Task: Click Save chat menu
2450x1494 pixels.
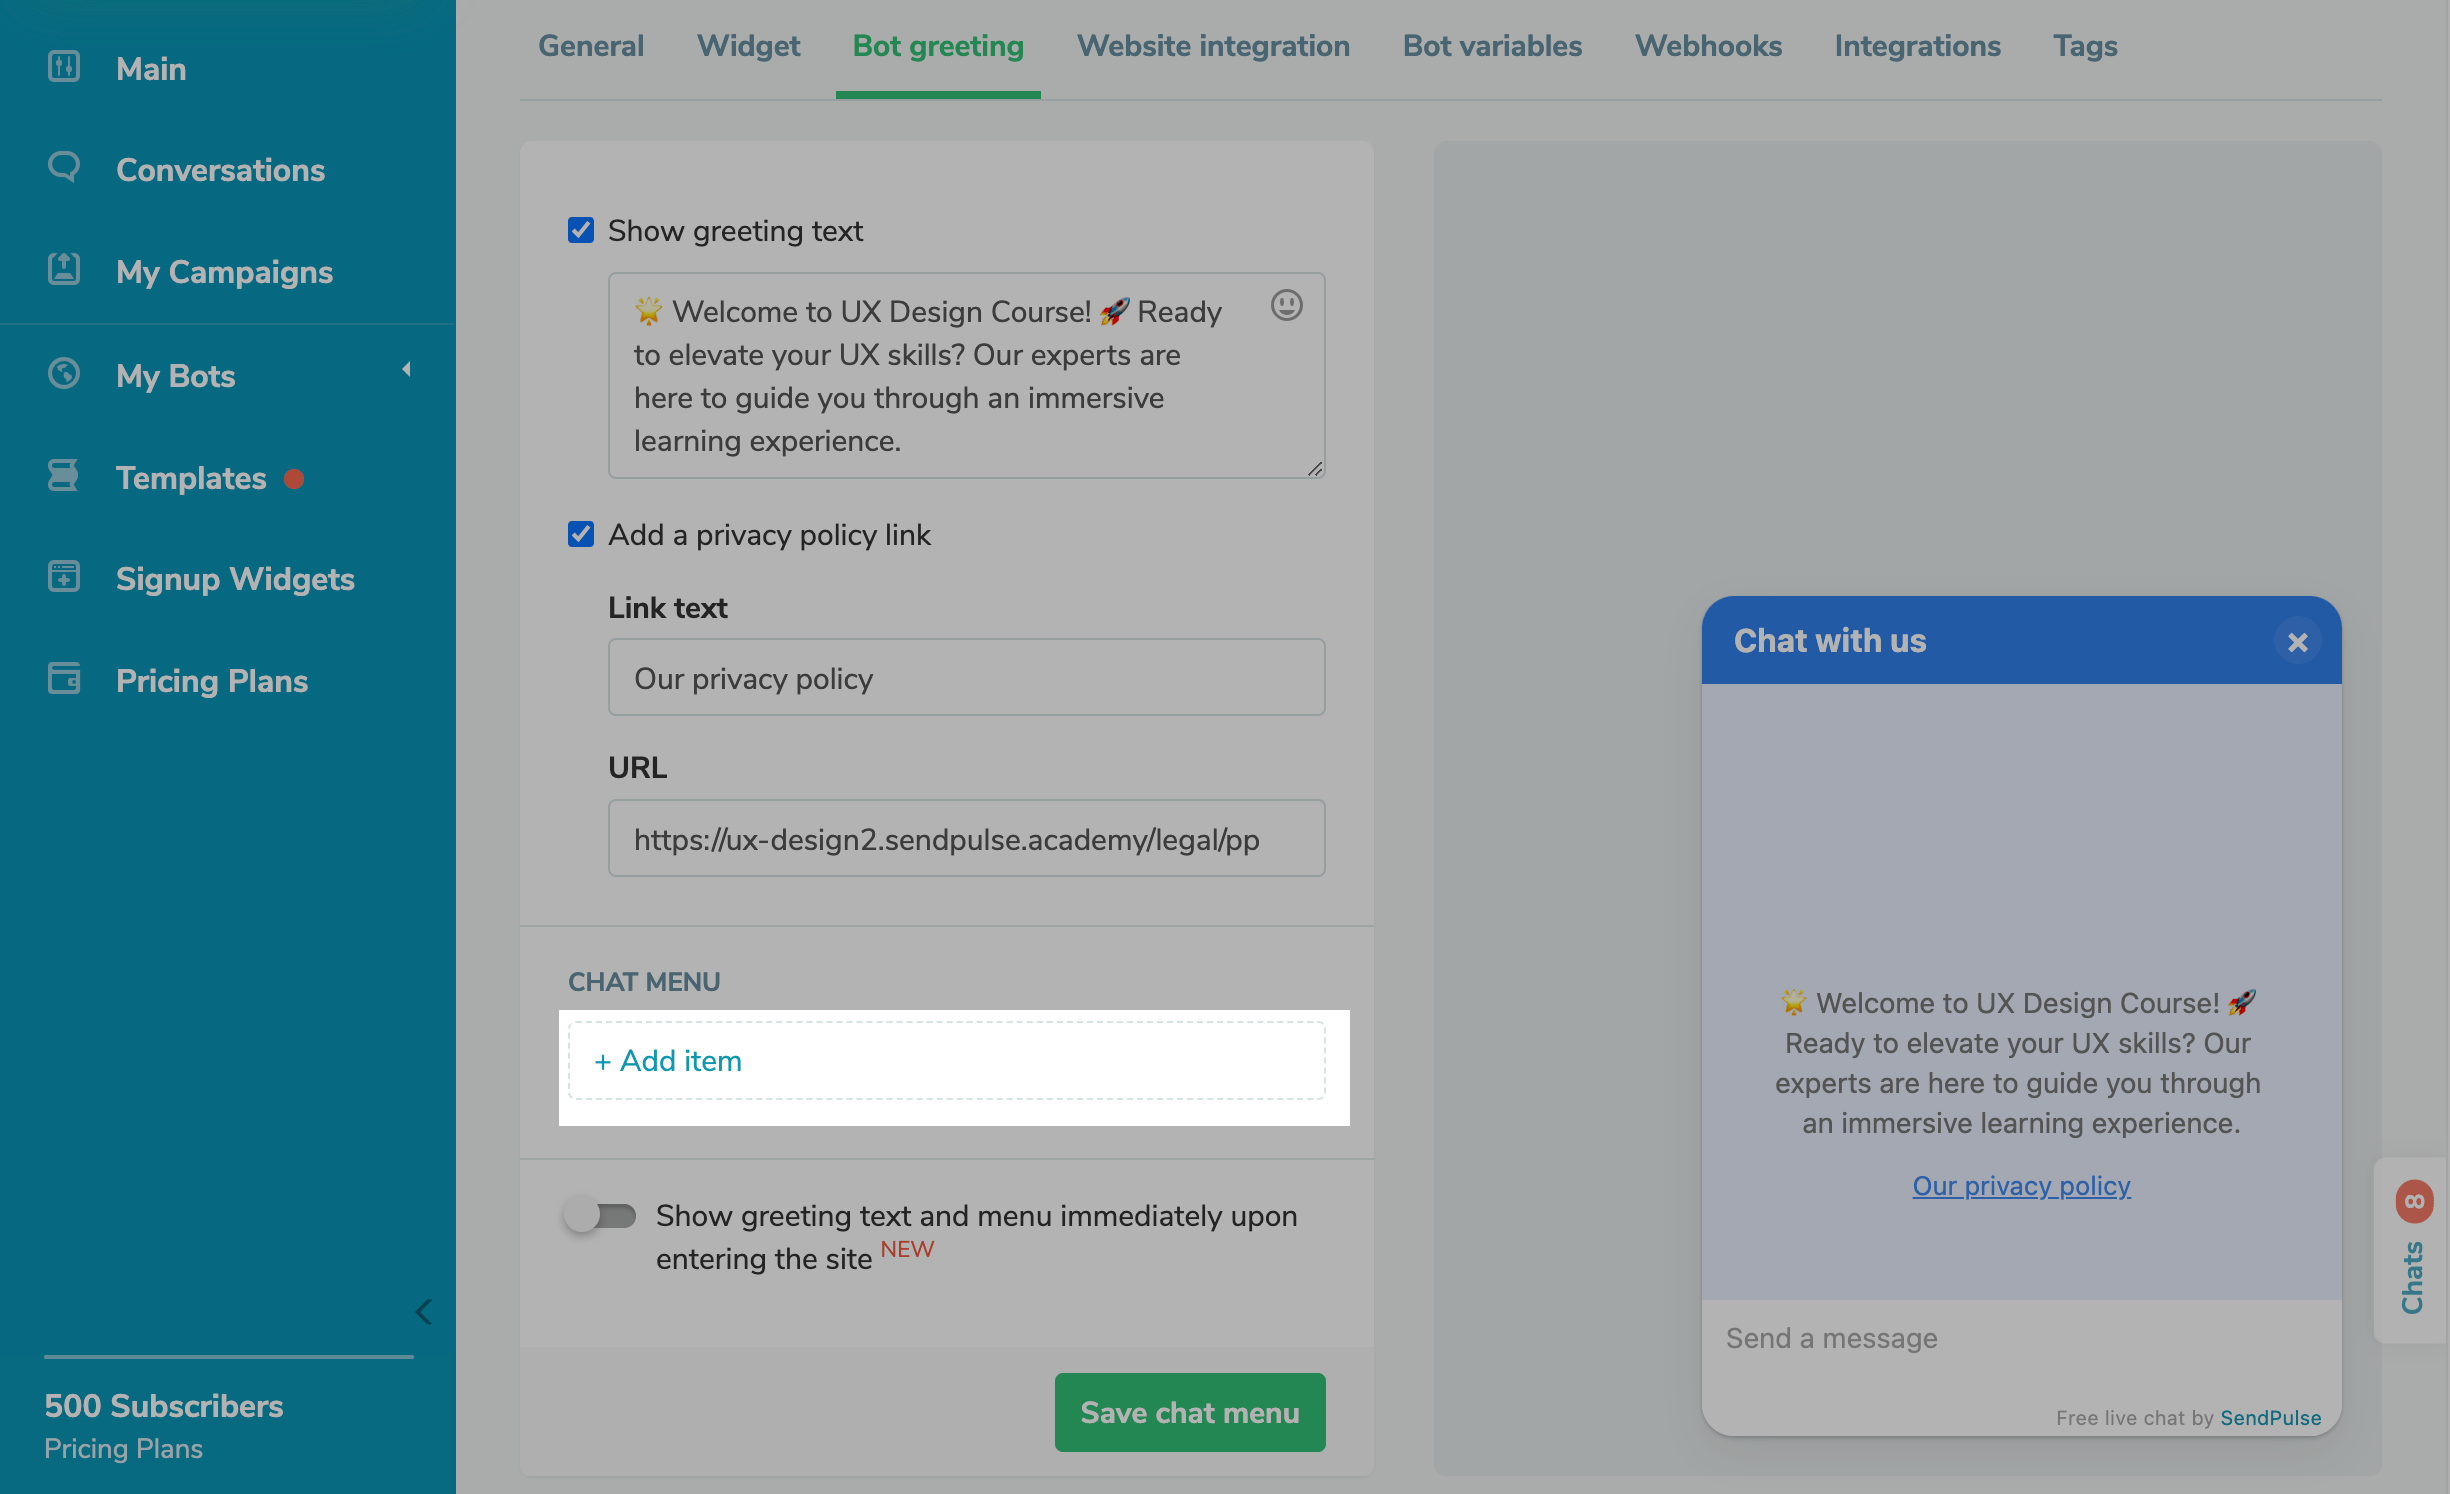Action: tap(1189, 1412)
